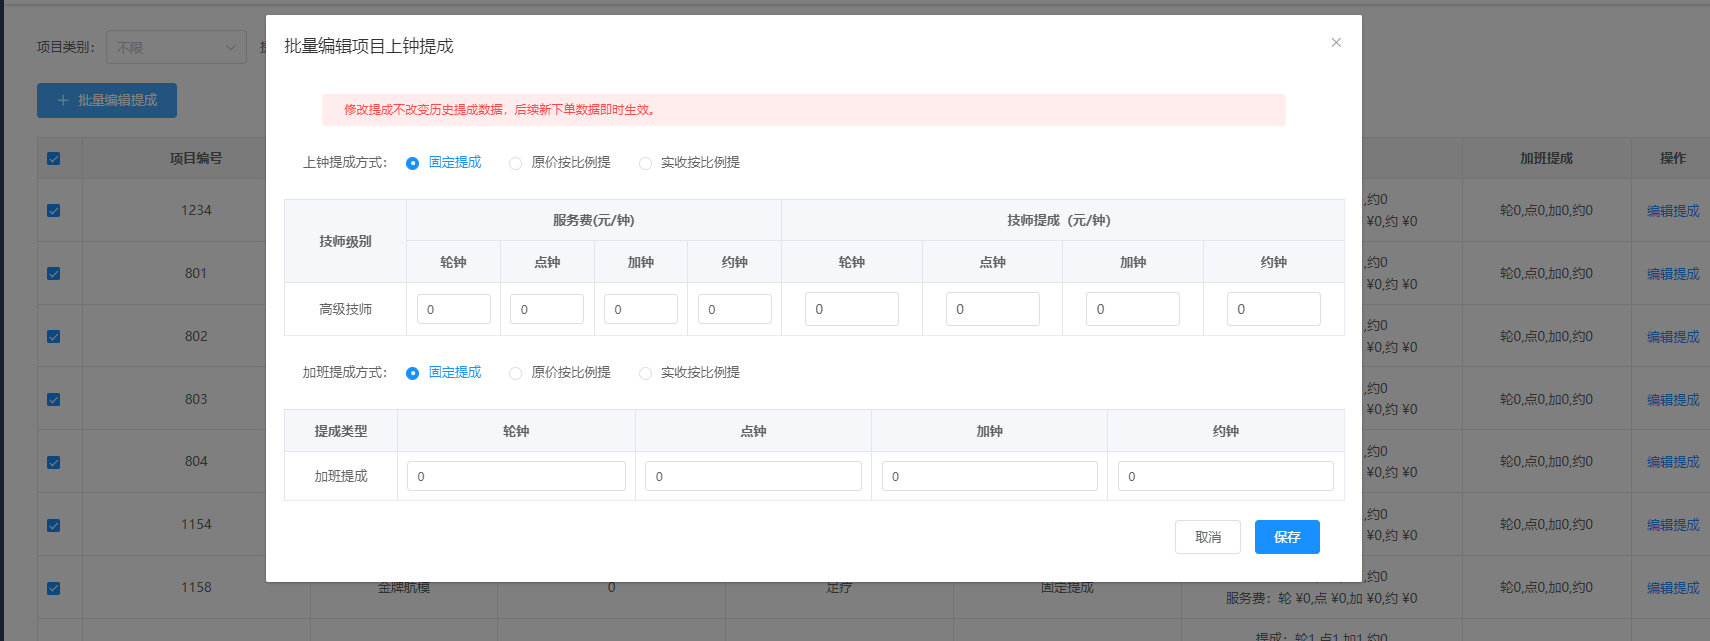
Task: Click 编辑提成 link for project 803
Action: point(1673,400)
